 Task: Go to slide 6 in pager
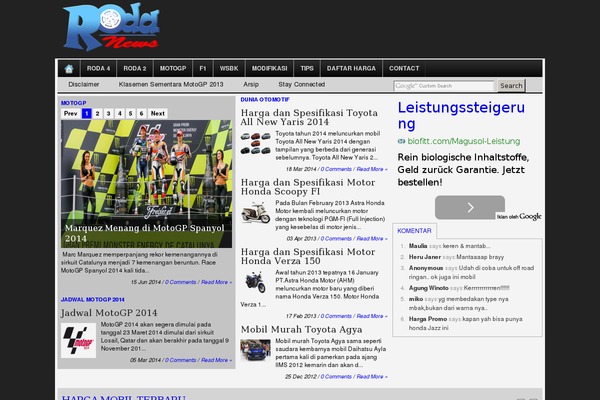142,113
